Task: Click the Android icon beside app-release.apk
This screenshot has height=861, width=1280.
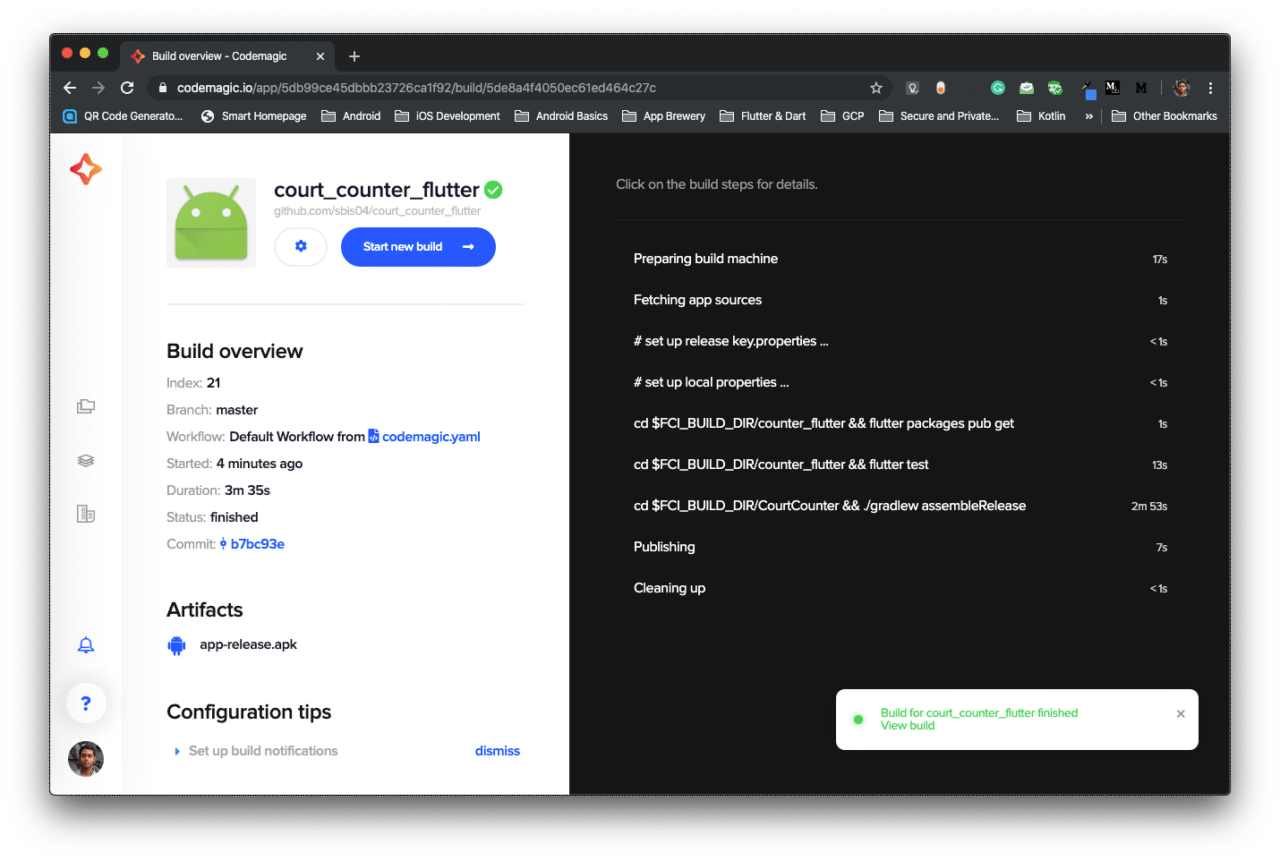Action: 177,645
